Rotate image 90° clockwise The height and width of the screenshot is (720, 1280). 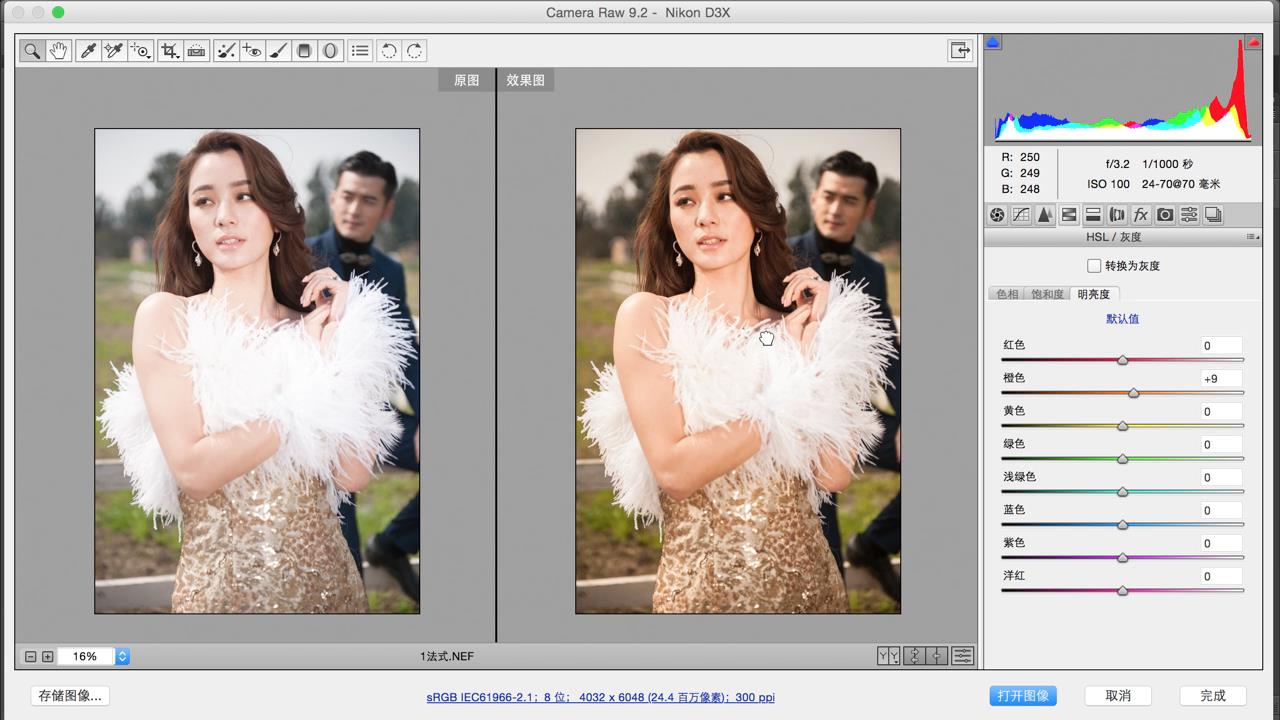coord(414,51)
